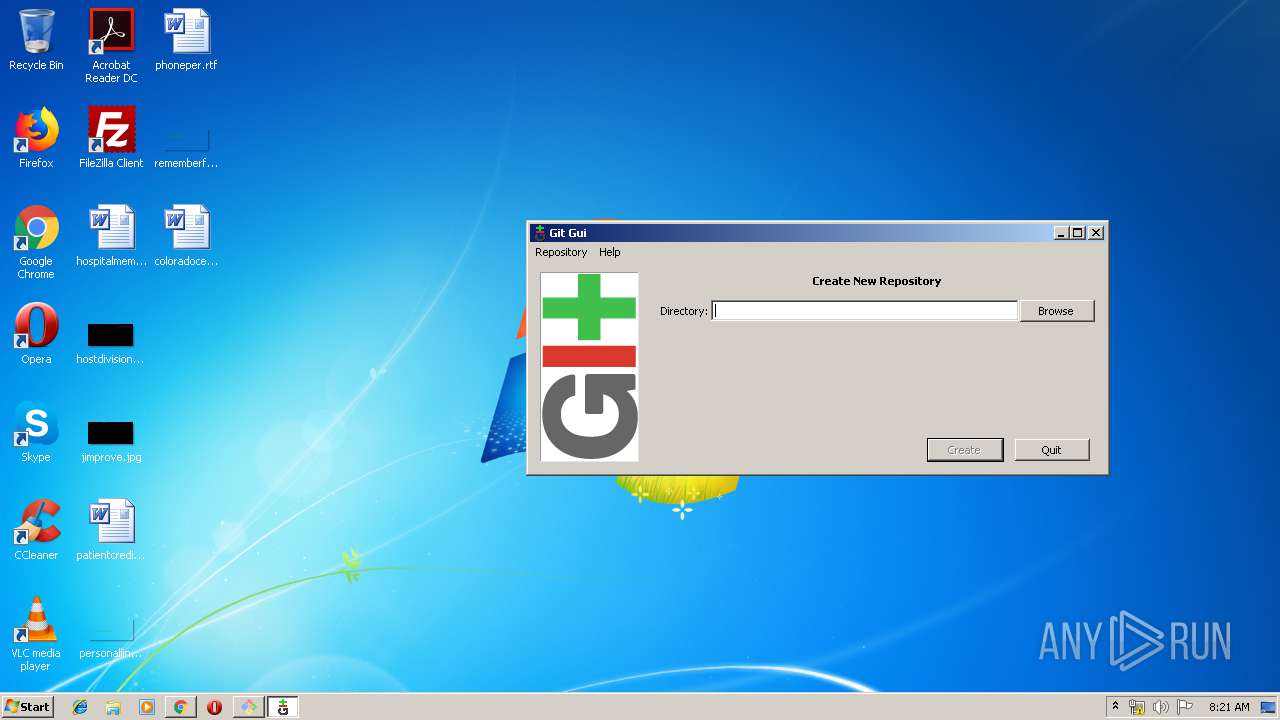The width and height of the screenshot is (1280, 720).
Task: Click the Show desktop tray button
Action: (1269, 707)
